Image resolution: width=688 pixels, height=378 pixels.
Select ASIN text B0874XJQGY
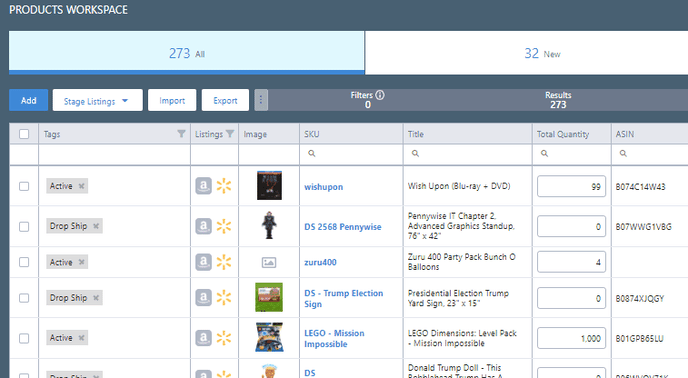(640, 299)
